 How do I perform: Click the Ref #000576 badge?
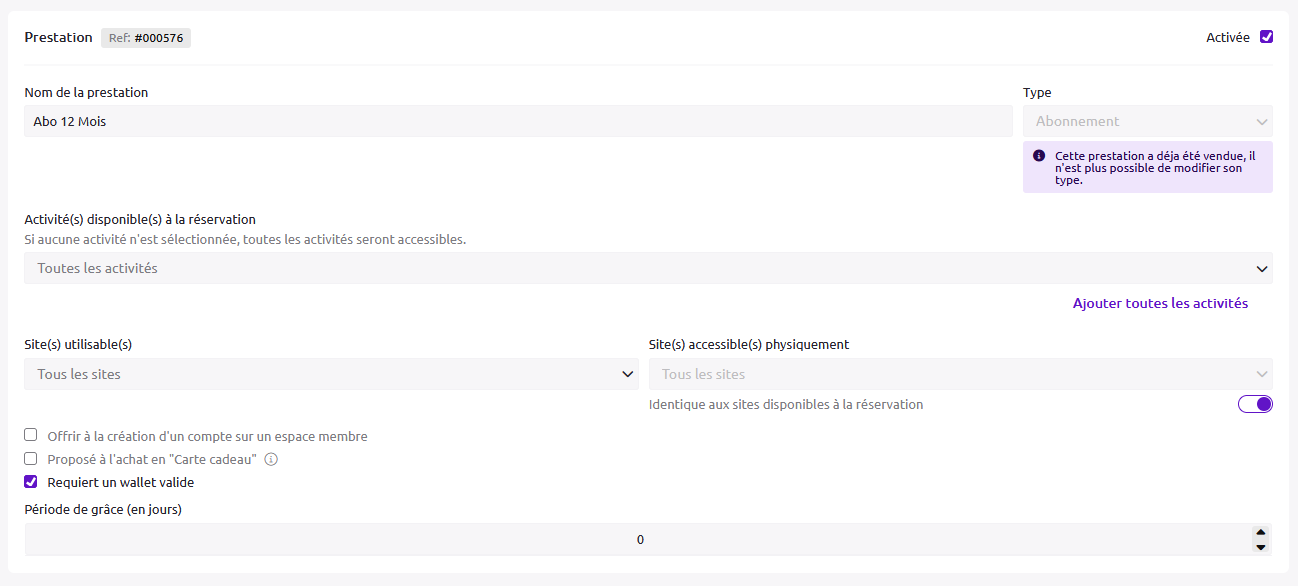[x=146, y=38]
